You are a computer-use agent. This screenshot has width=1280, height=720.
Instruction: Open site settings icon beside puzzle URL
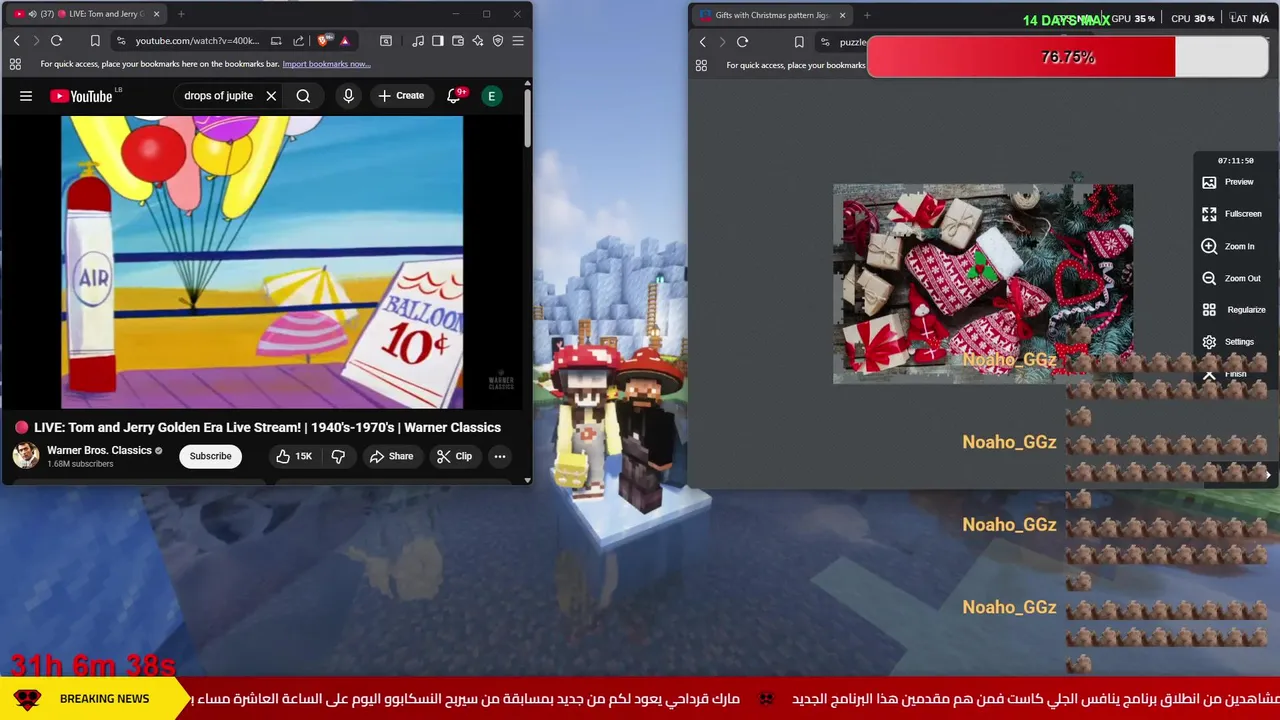pos(825,42)
